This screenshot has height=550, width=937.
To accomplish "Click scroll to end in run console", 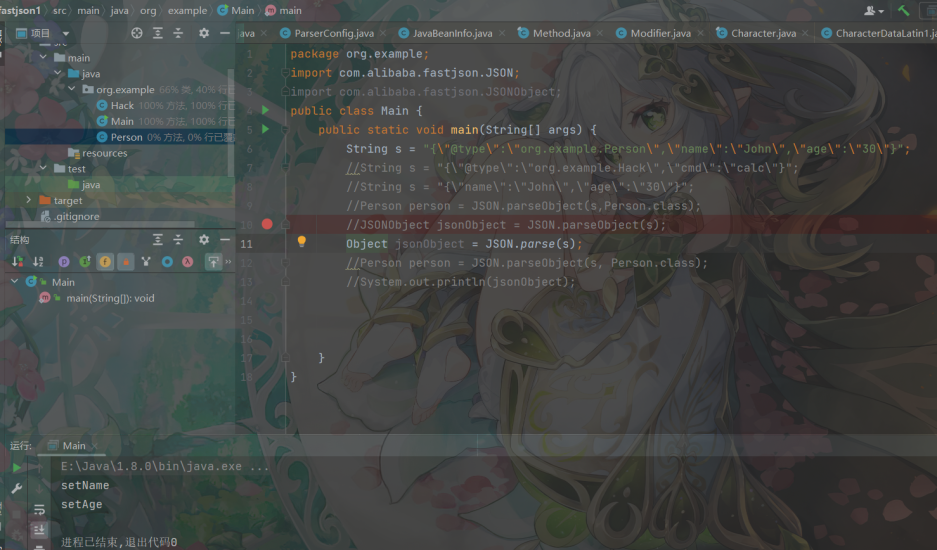I will tap(39, 530).
